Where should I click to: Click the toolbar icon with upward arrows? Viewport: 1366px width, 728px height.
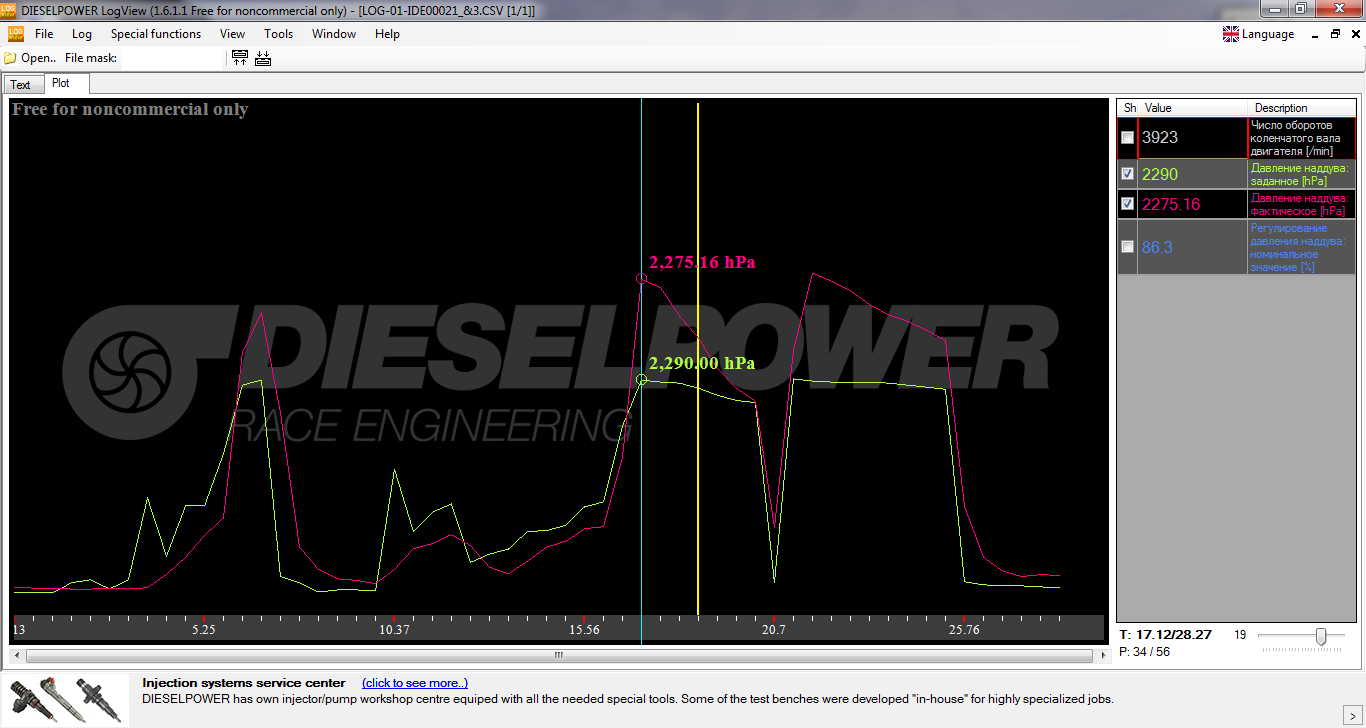coord(240,58)
